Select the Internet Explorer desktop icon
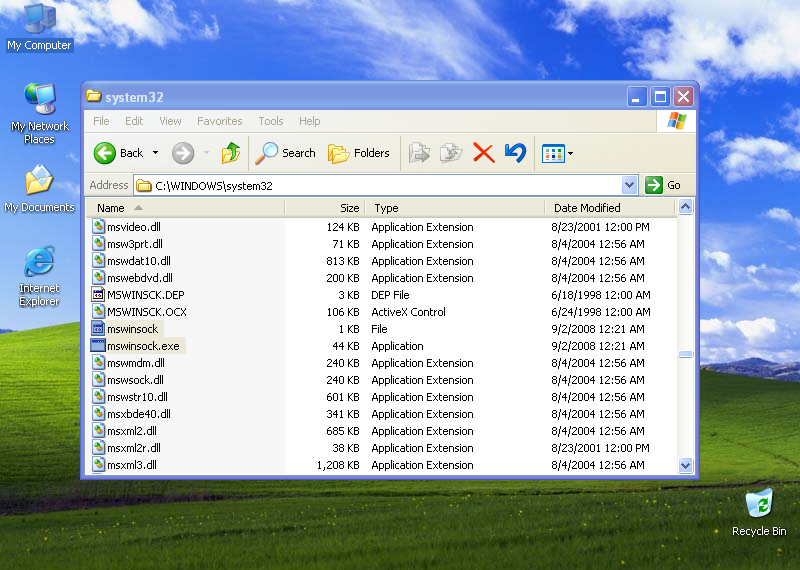800x570 pixels. pyautogui.click(x=39, y=261)
